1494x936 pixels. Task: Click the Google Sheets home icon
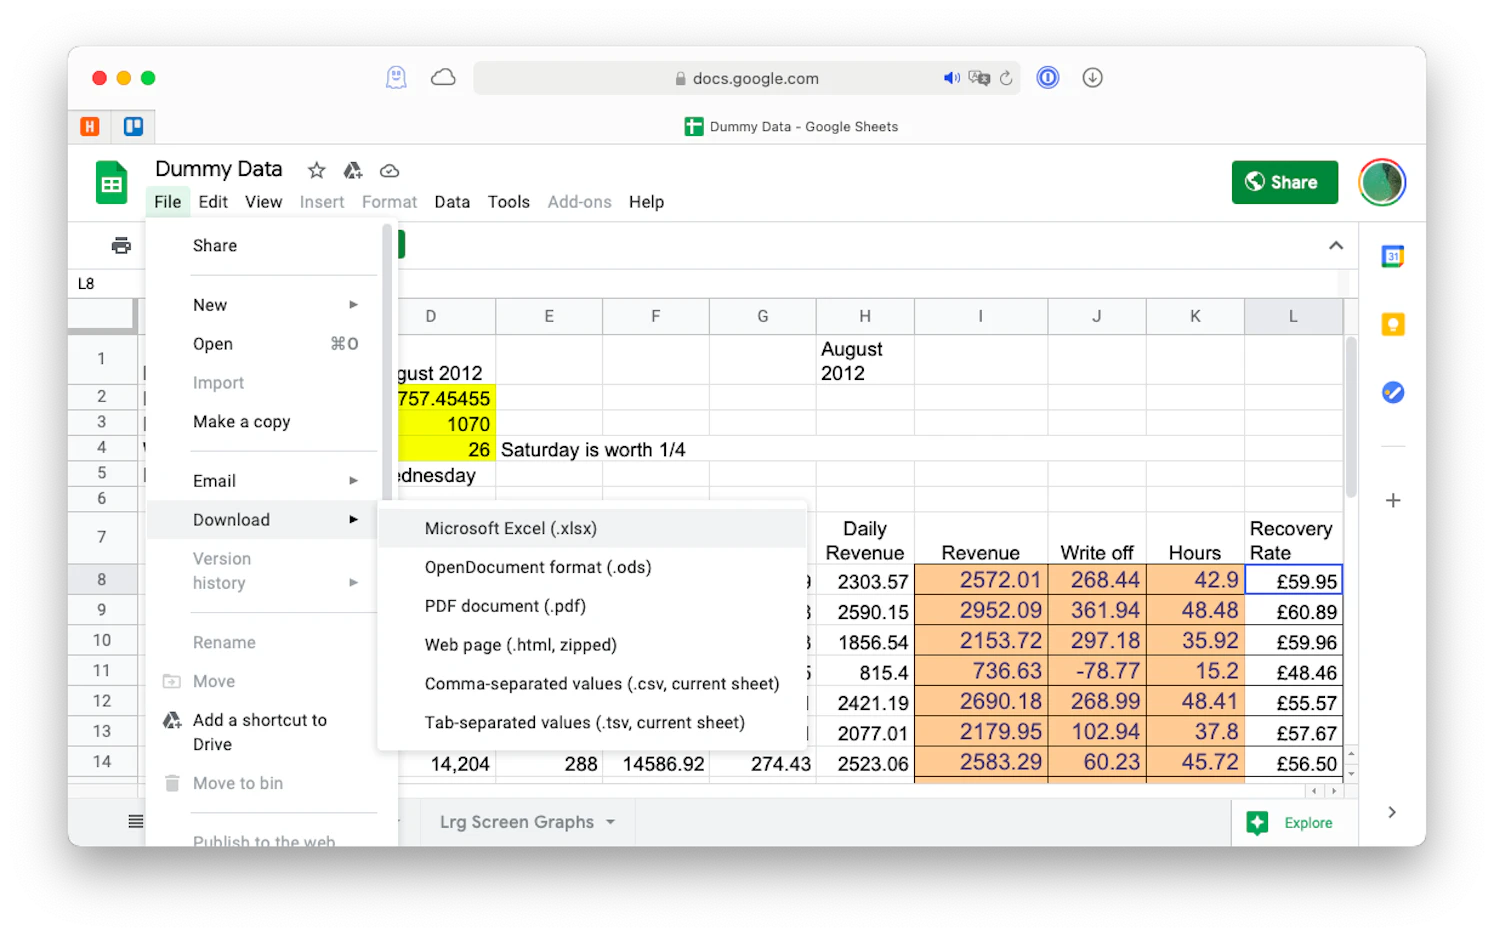[x=111, y=183]
